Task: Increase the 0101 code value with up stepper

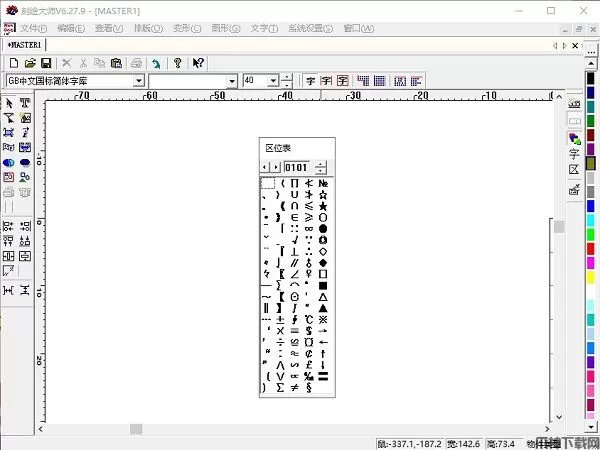Action: (x=321, y=164)
